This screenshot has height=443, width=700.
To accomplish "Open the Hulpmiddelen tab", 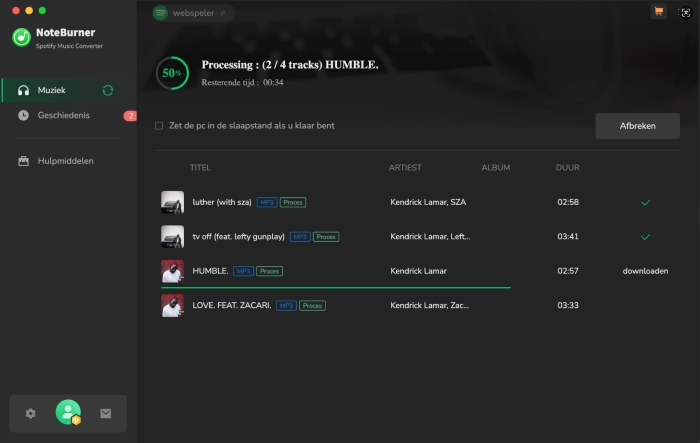I will click(x=69, y=161).
